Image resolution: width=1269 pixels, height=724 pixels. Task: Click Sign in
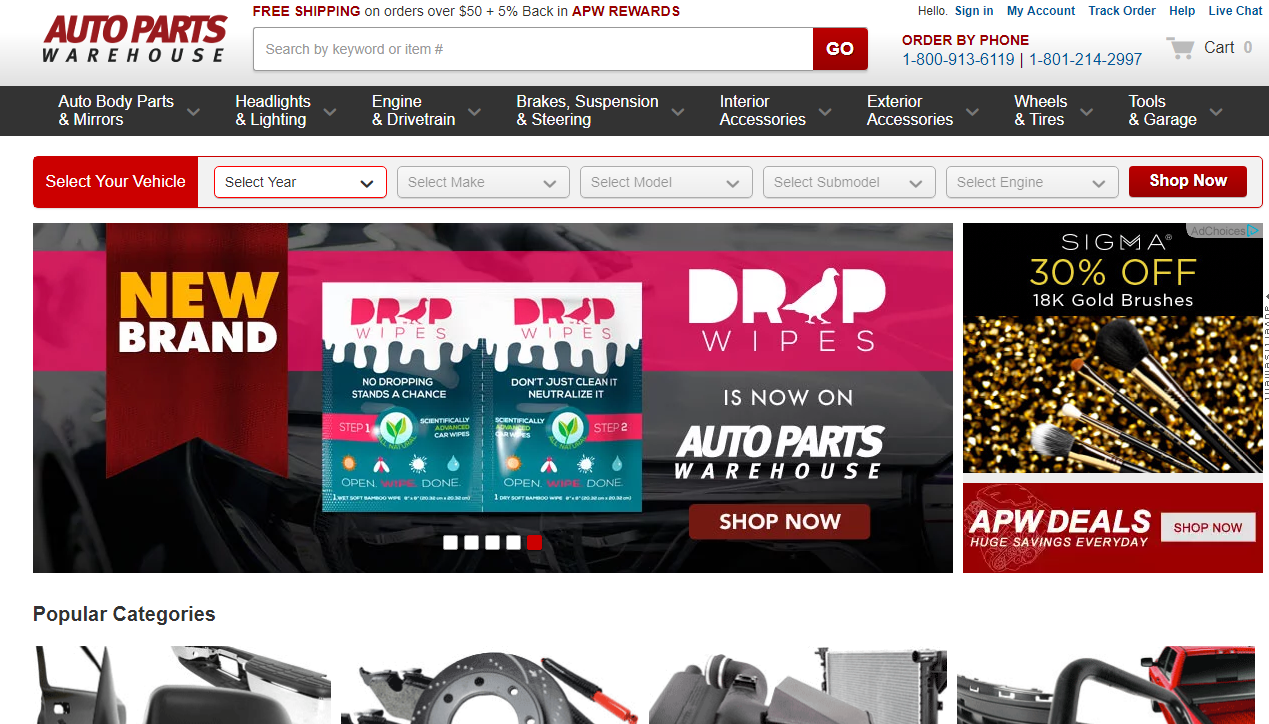[x=973, y=10]
